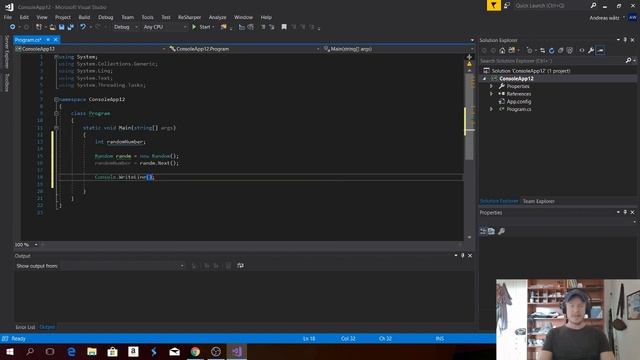Screen dimensions: 640x360
Task: Switch to Error List tab
Action: (25, 327)
